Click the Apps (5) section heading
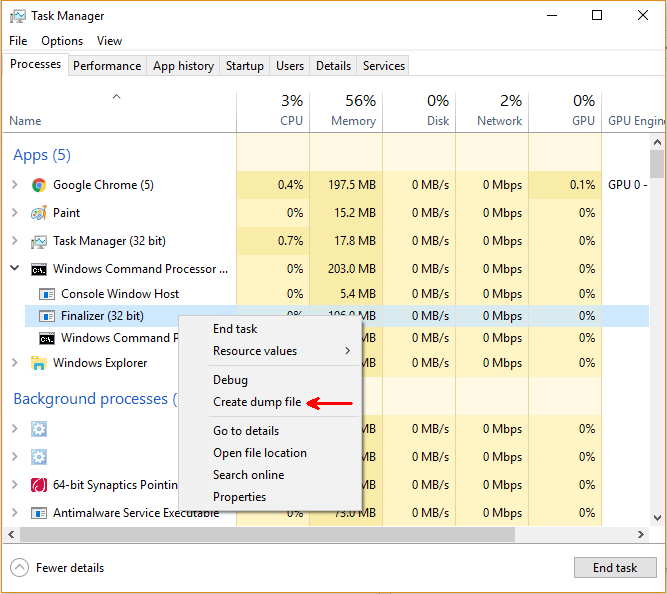Viewport: 667px width, 594px height. click(42, 155)
